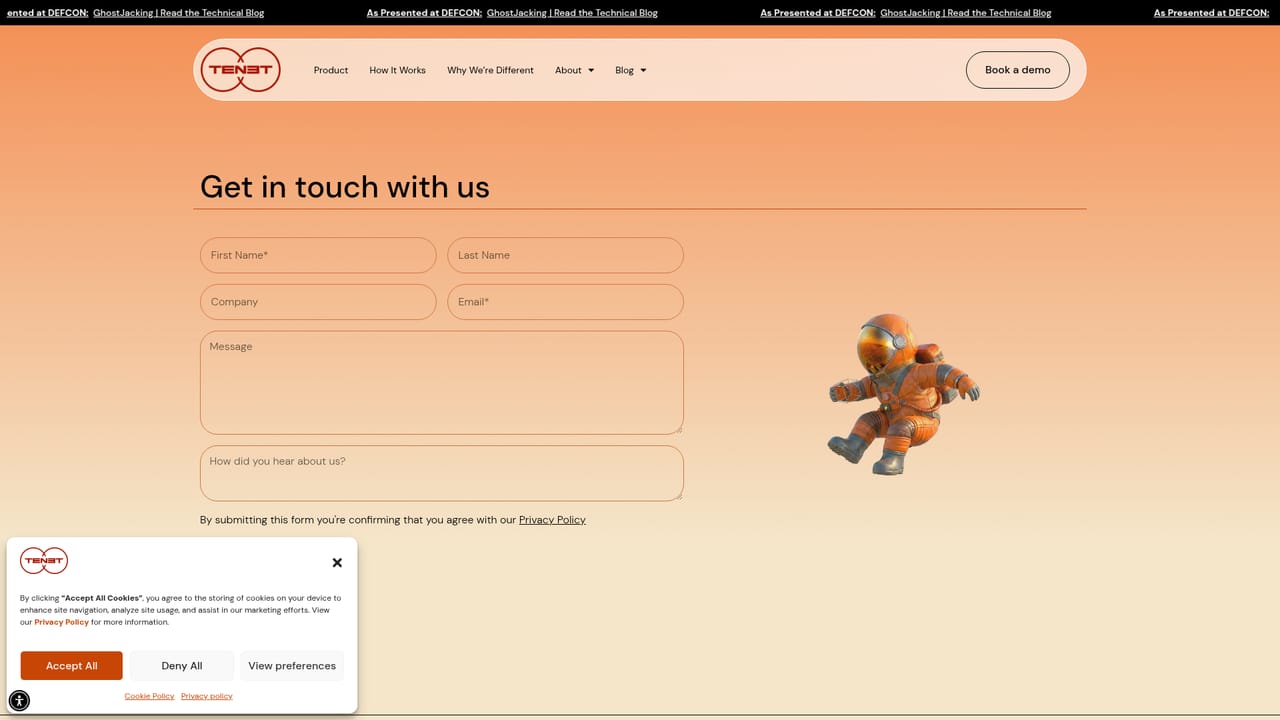Screen dimensions: 1280x720
Task: Open the Cookie Policy link
Action: 149,696
